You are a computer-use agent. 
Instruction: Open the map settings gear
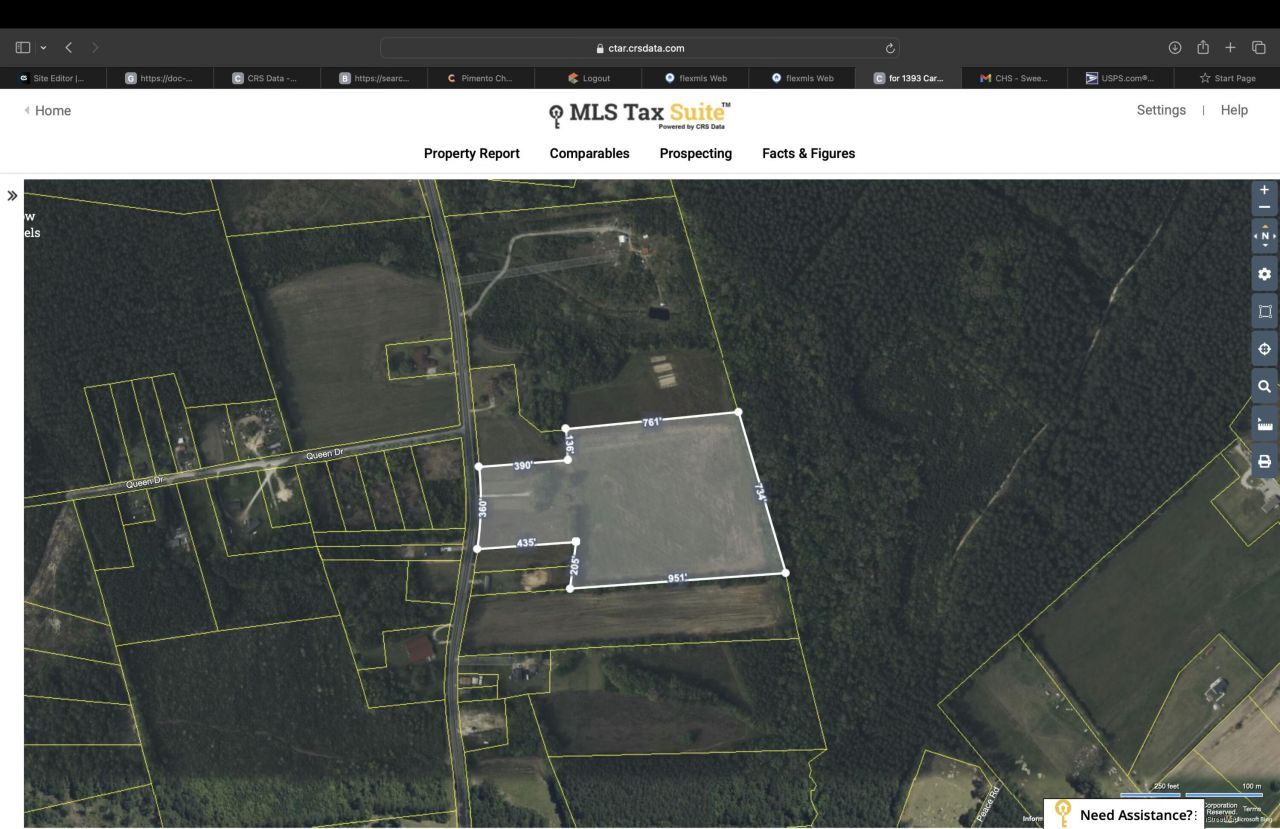(x=1264, y=273)
